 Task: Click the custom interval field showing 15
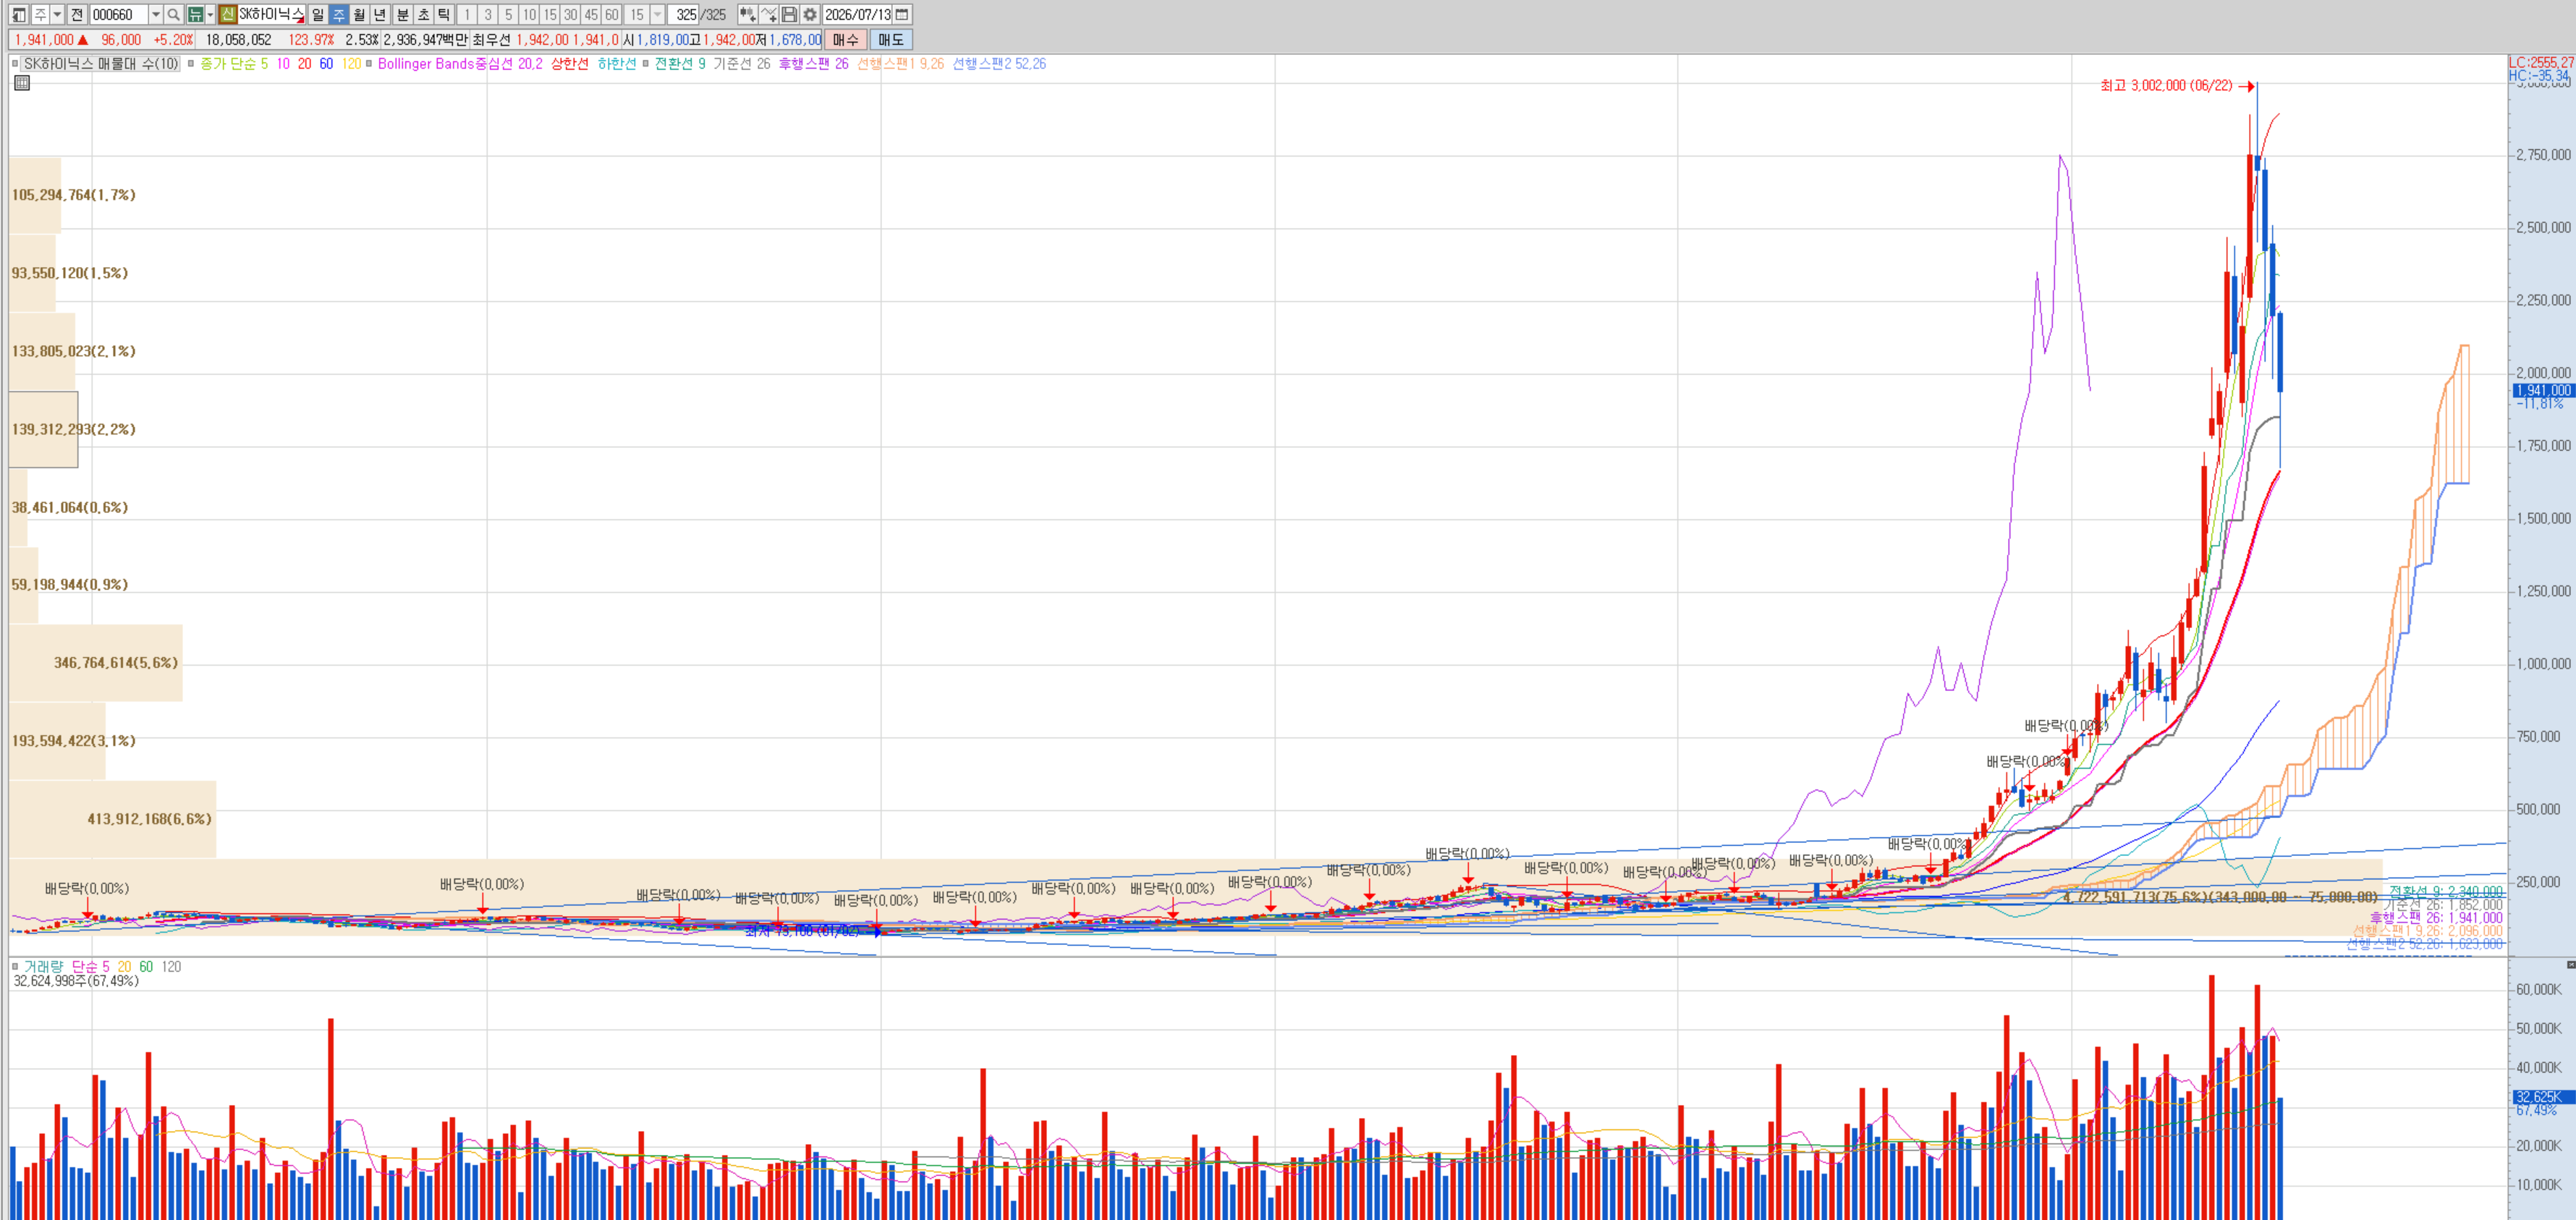click(x=637, y=15)
